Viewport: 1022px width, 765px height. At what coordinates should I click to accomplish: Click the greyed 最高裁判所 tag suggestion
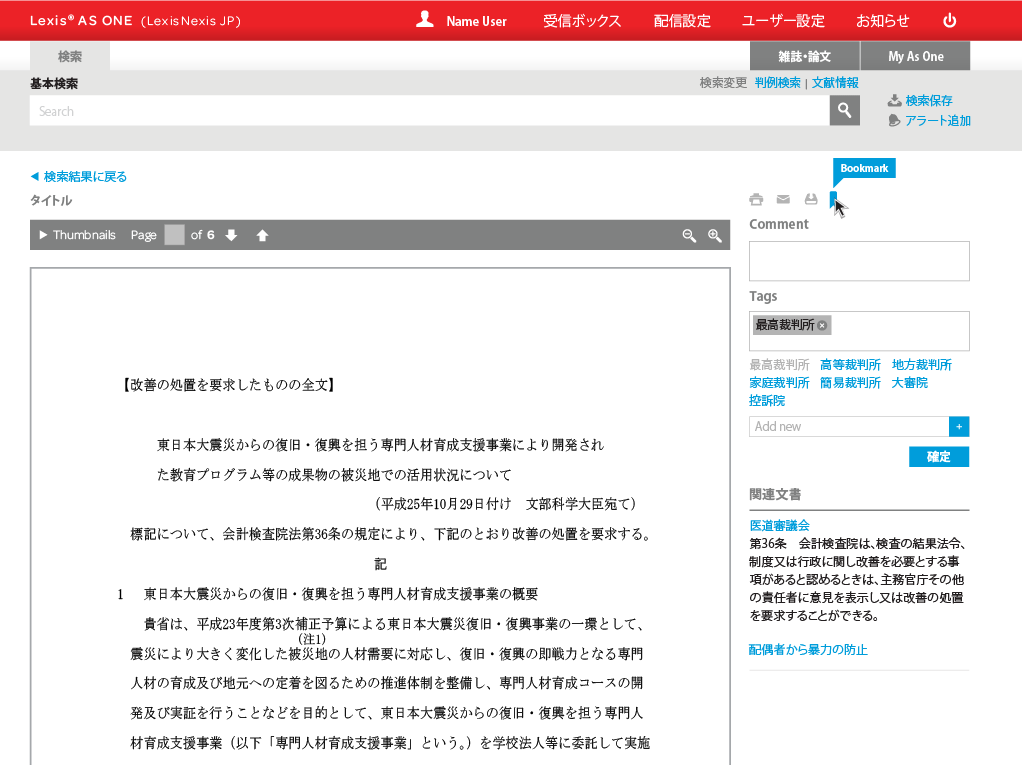point(779,365)
